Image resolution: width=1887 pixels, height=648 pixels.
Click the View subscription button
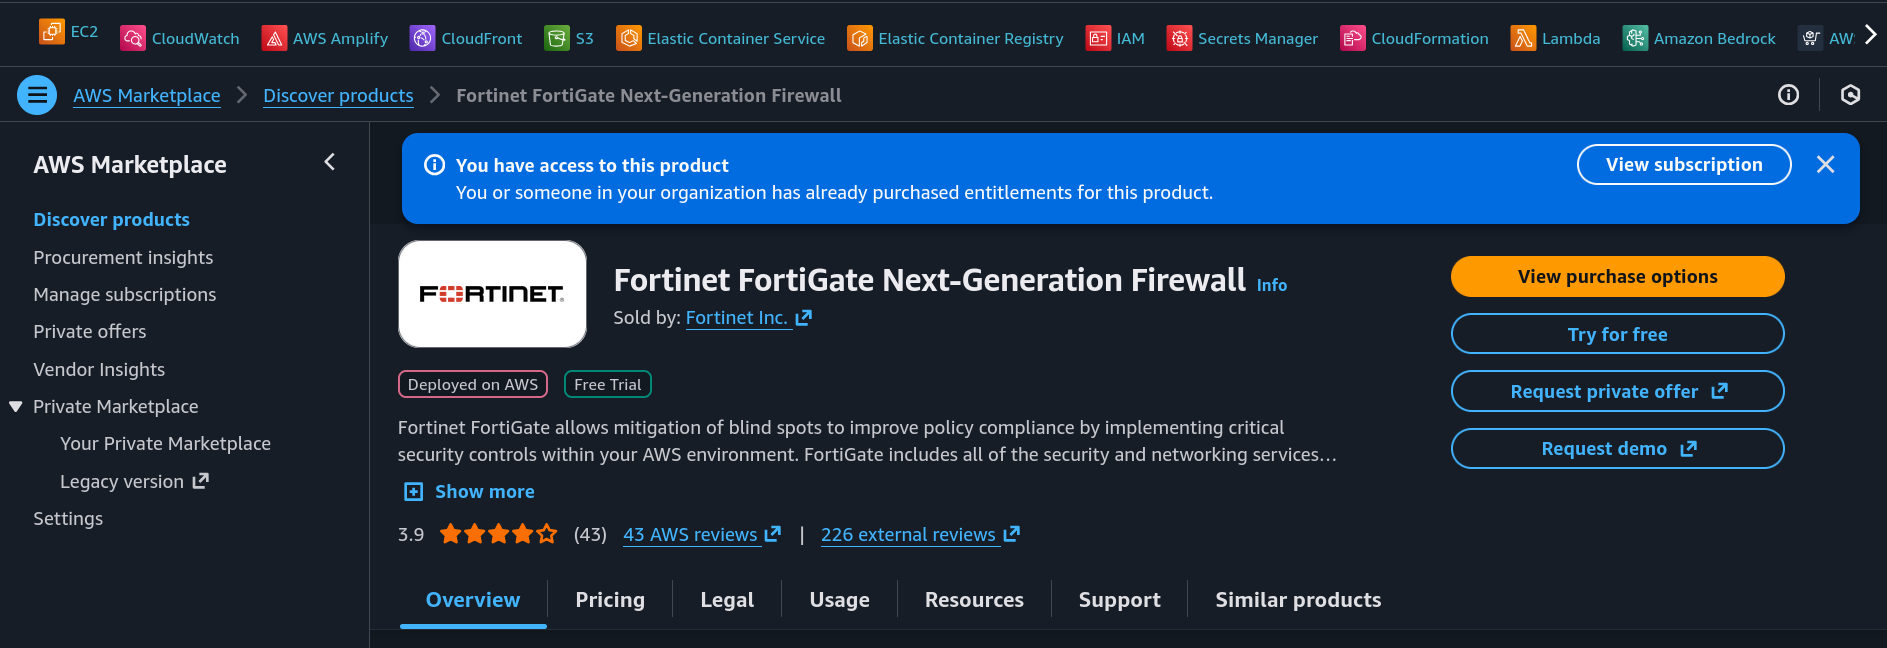tap(1683, 165)
